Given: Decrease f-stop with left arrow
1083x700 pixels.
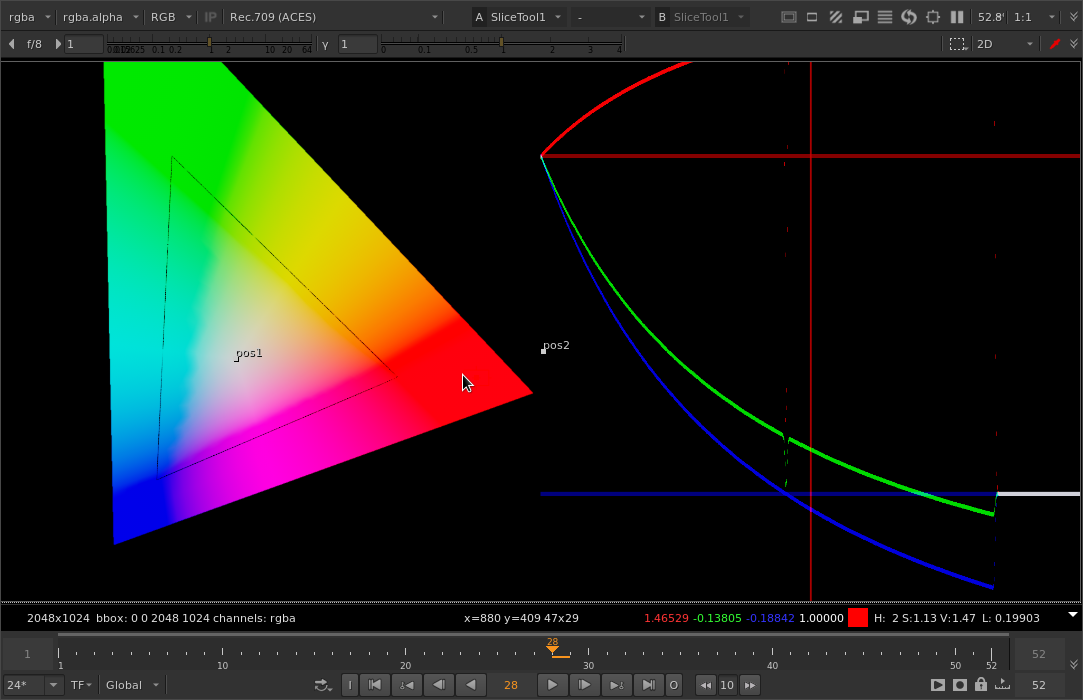Looking at the screenshot, I should pyautogui.click(x=12, y=44).
